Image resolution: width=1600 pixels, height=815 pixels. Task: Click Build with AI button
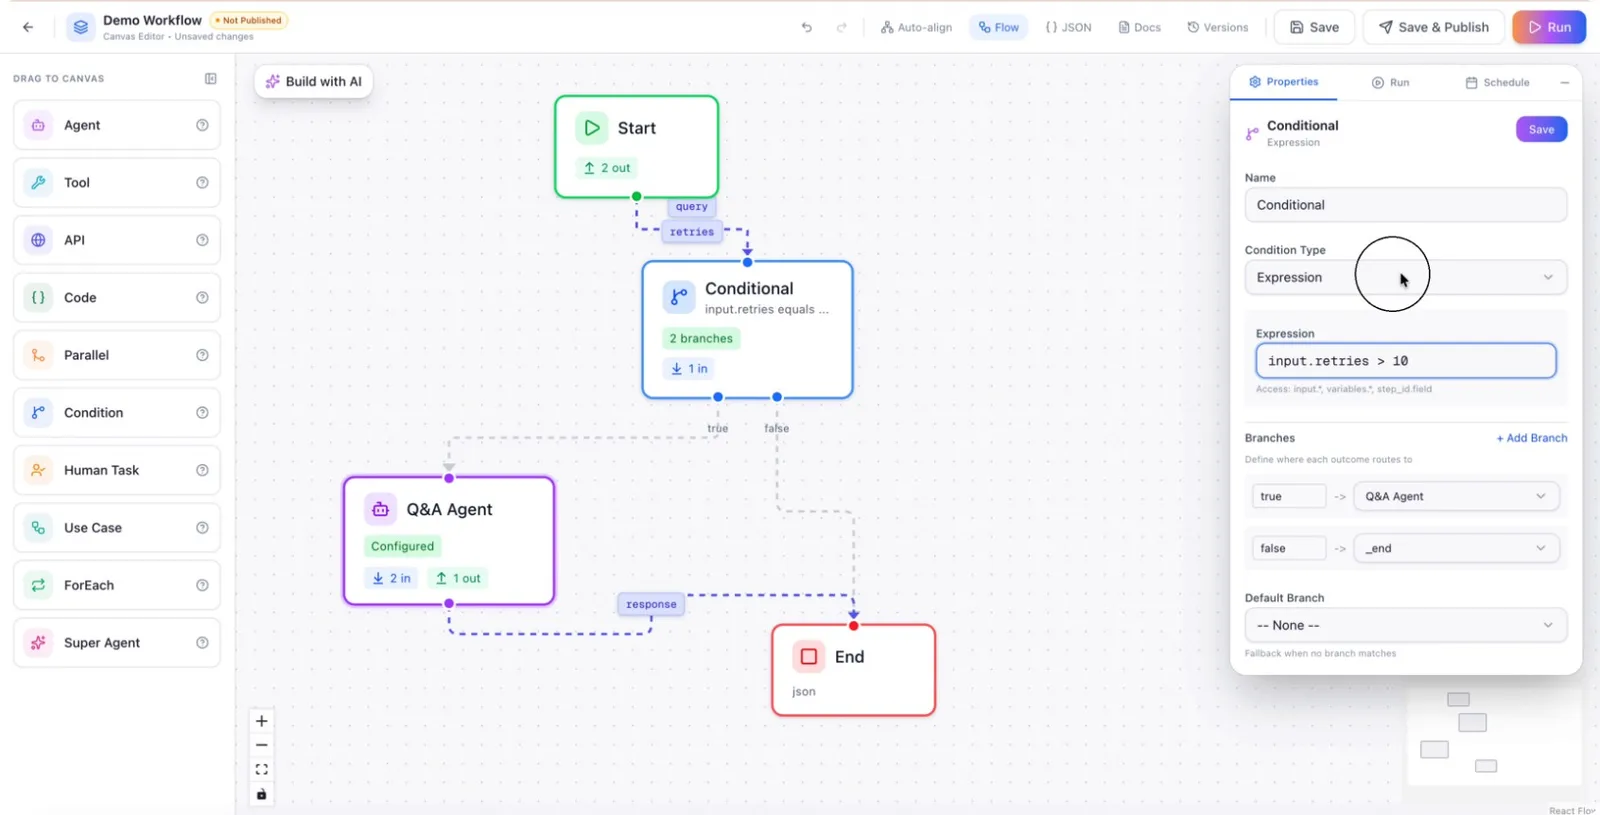(313, 82)
